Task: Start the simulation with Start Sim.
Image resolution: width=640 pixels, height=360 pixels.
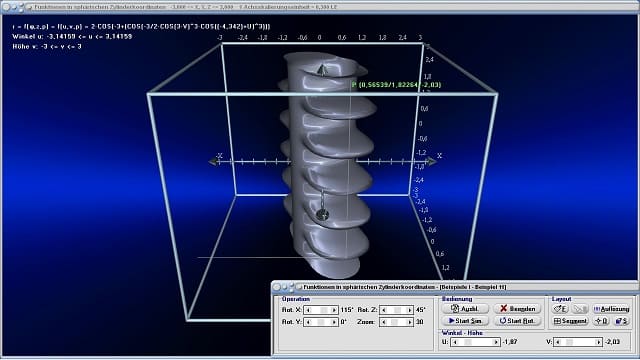Action: tap(465, 321)
